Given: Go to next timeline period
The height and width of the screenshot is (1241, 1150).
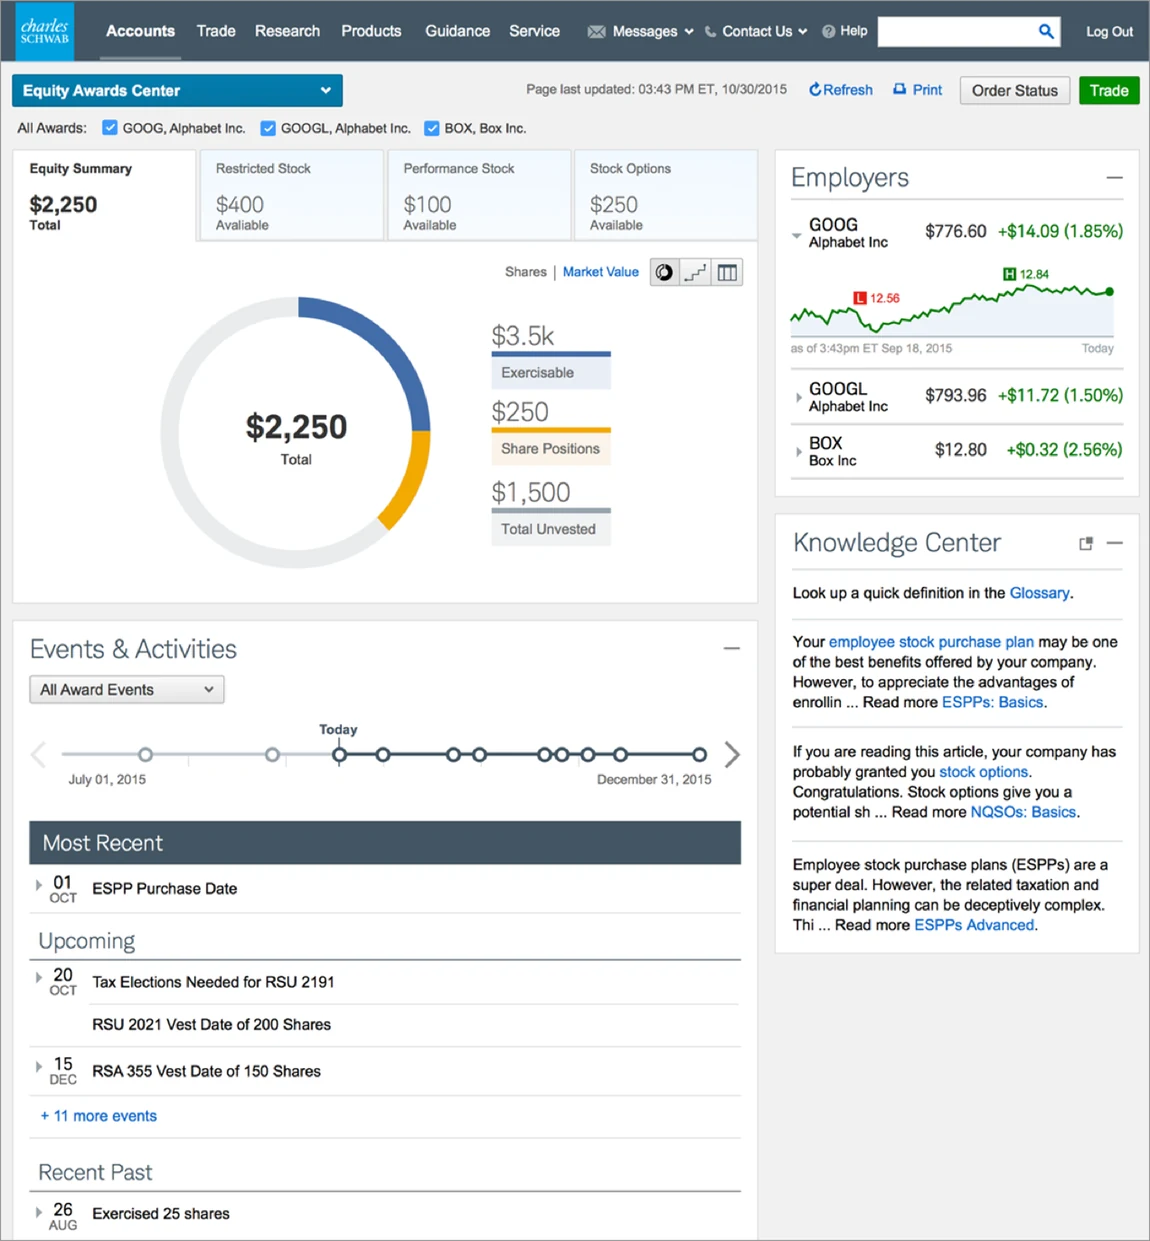Looking at the screenshot, I should [732, 754].
